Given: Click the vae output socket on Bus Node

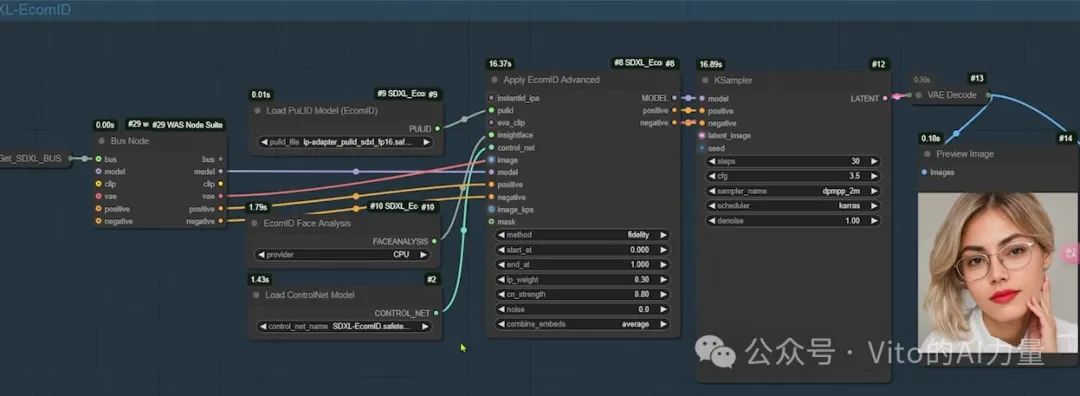Looking at the screenshot, I should point(220,196).
